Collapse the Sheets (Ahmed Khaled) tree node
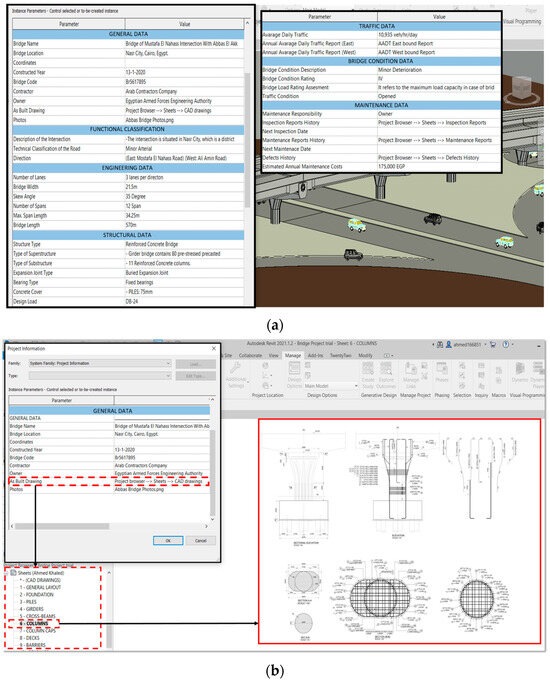 [7, 572]
